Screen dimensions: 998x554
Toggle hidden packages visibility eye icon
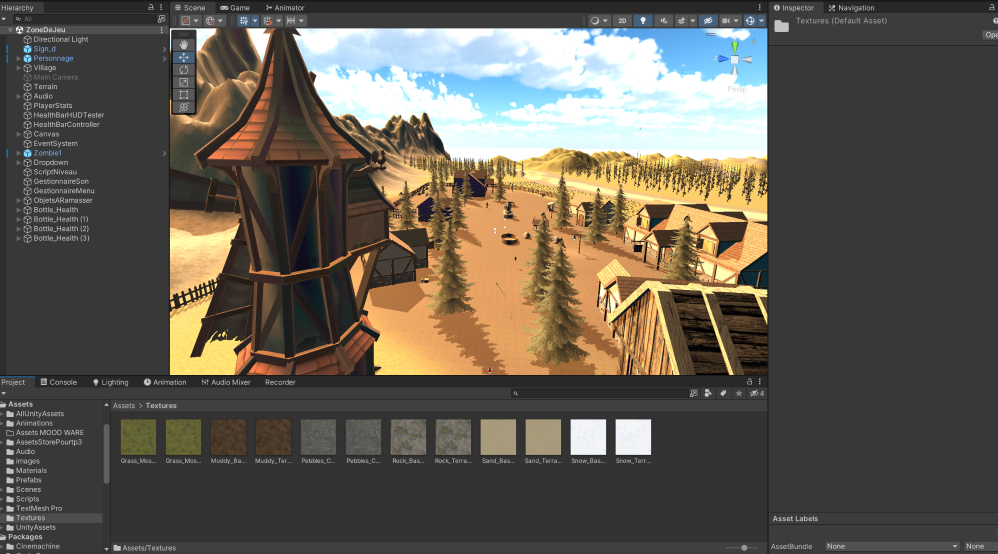point(756,393)
